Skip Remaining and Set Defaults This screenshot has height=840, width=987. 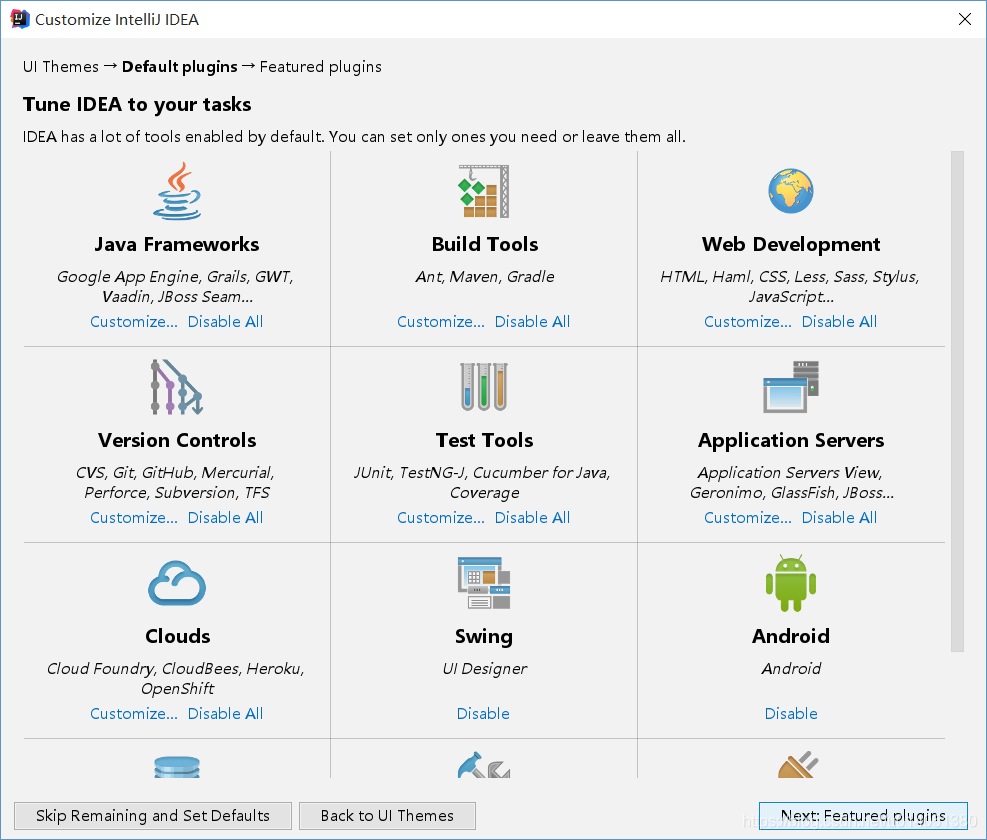153,816
